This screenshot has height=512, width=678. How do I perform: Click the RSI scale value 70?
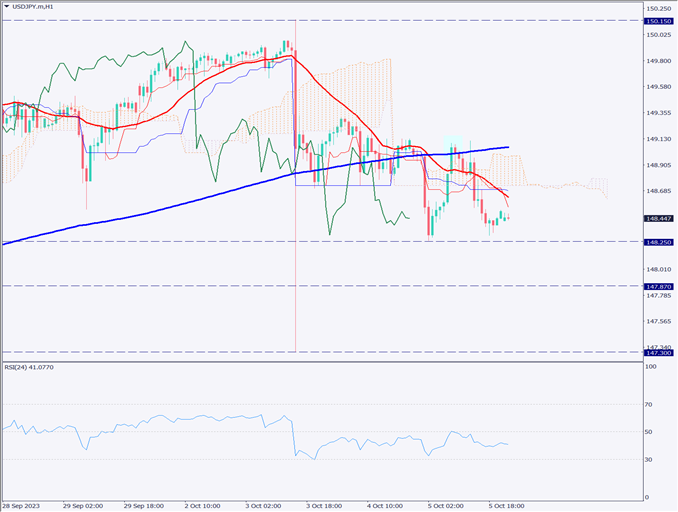click(648, 405)
